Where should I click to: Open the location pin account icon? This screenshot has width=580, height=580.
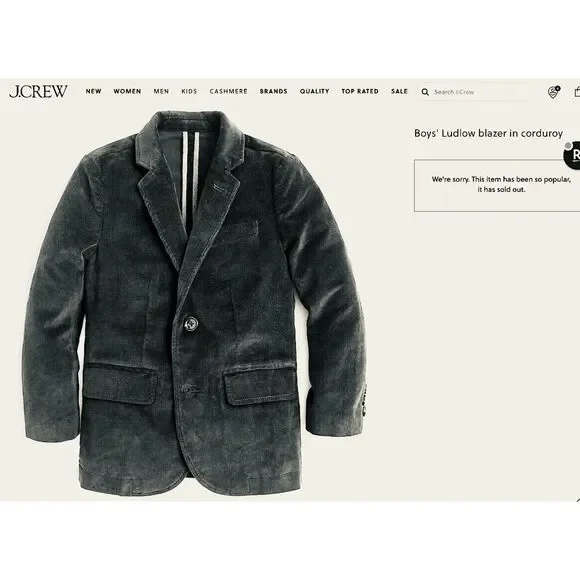click(553, 92)
